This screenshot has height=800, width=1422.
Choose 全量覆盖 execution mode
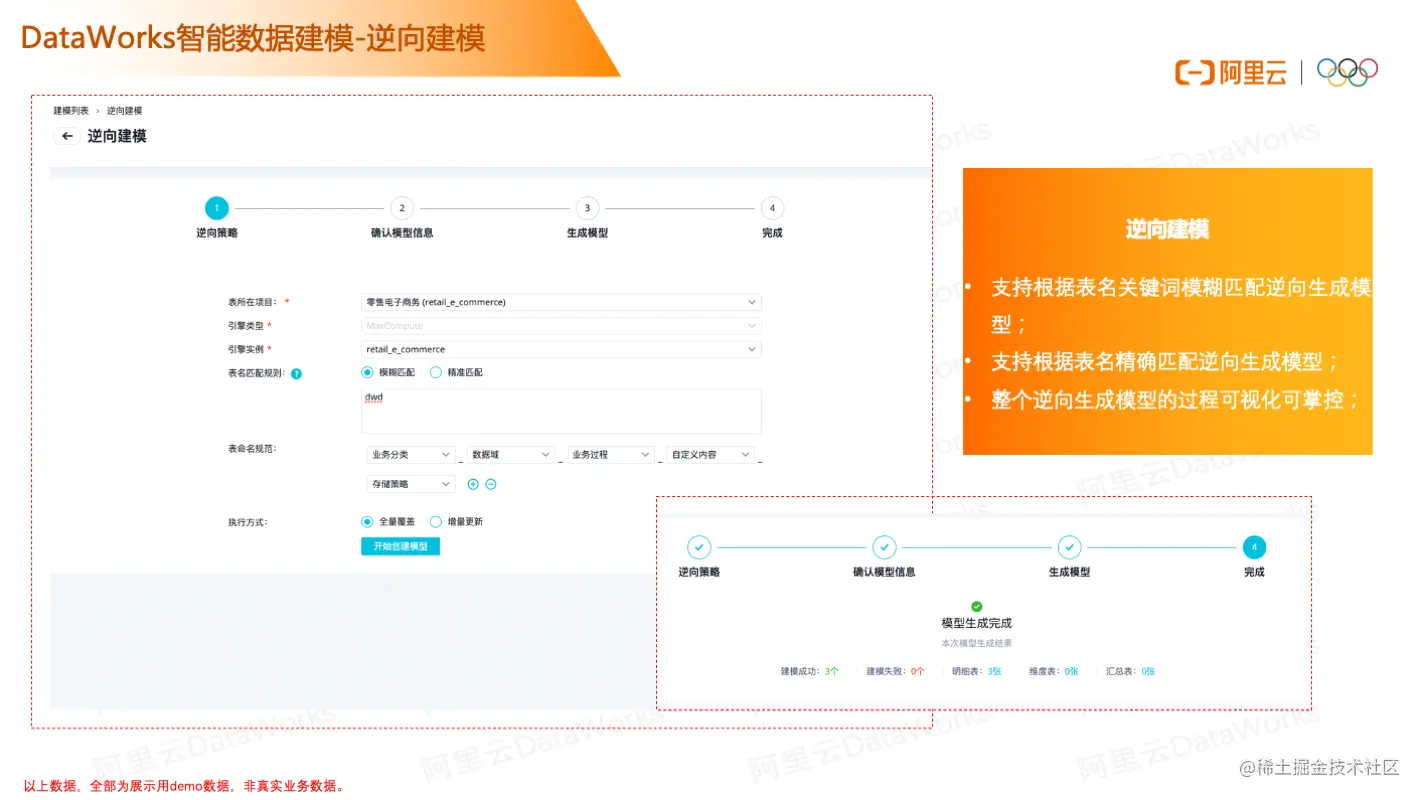coord(367,521)
